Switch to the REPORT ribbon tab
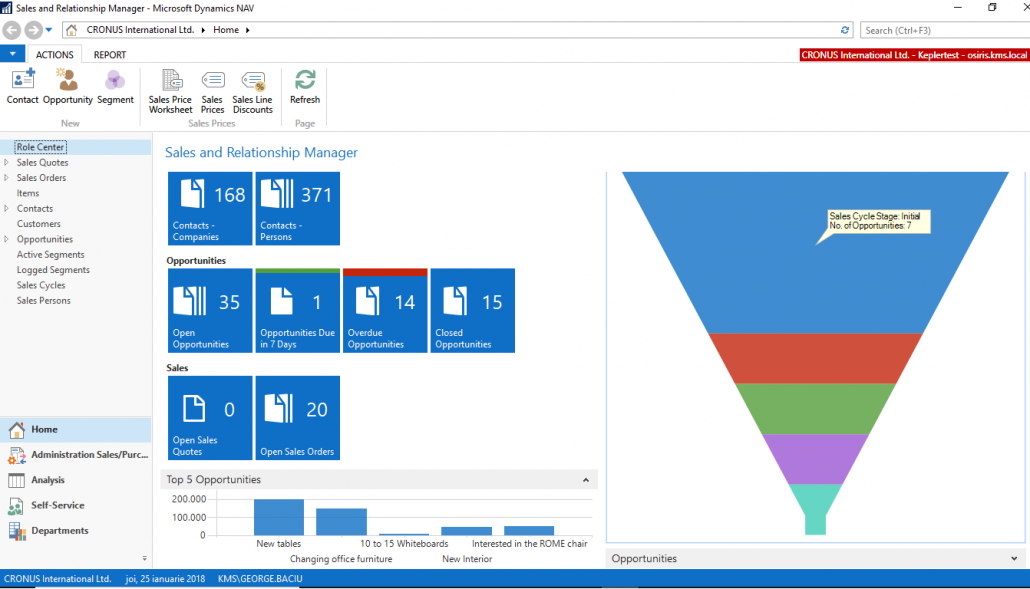The height and width of the screenshot is (589, 1030). (x=110, y=55)
